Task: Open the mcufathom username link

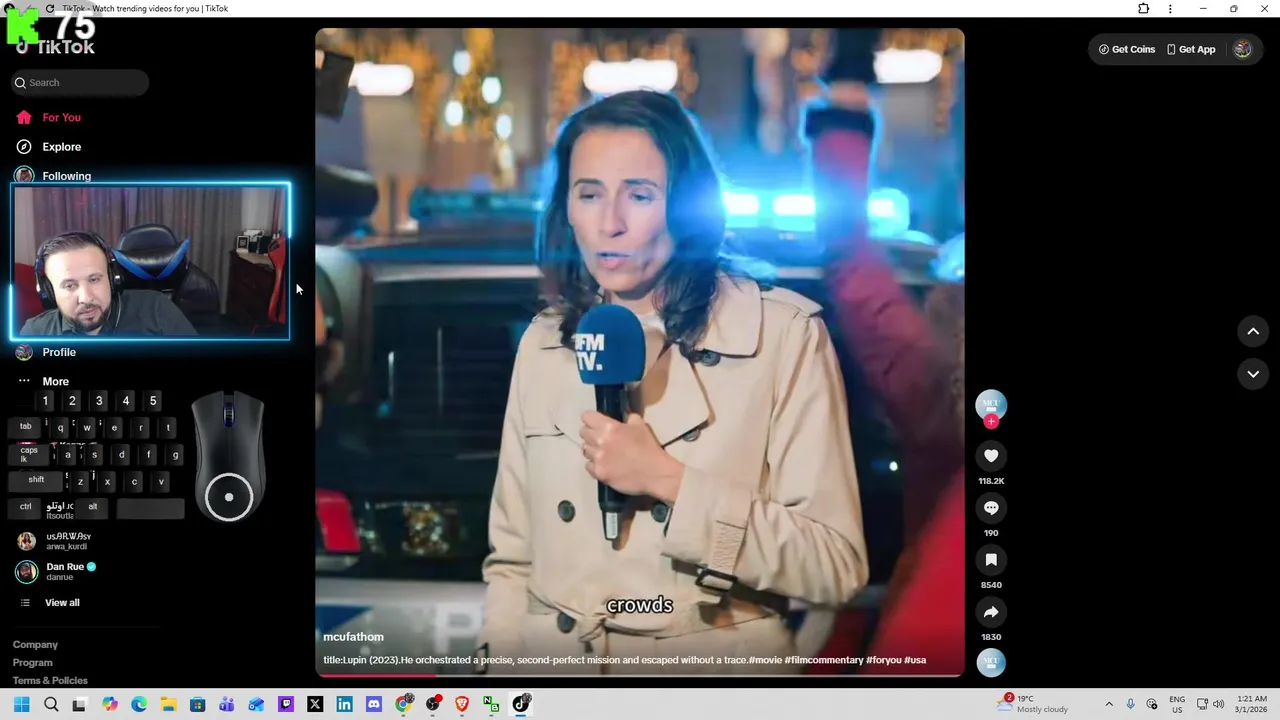Action: click(353, 637)
